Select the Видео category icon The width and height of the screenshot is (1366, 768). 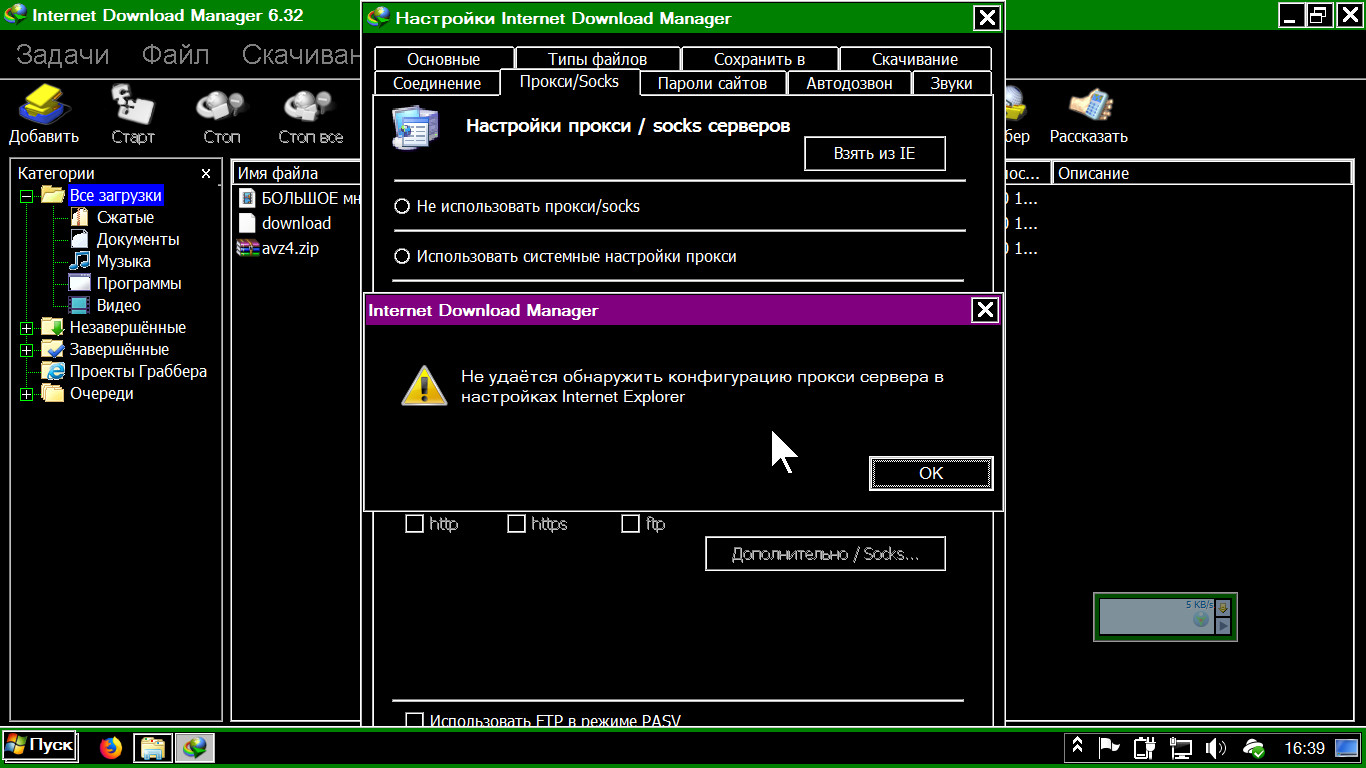79,305
